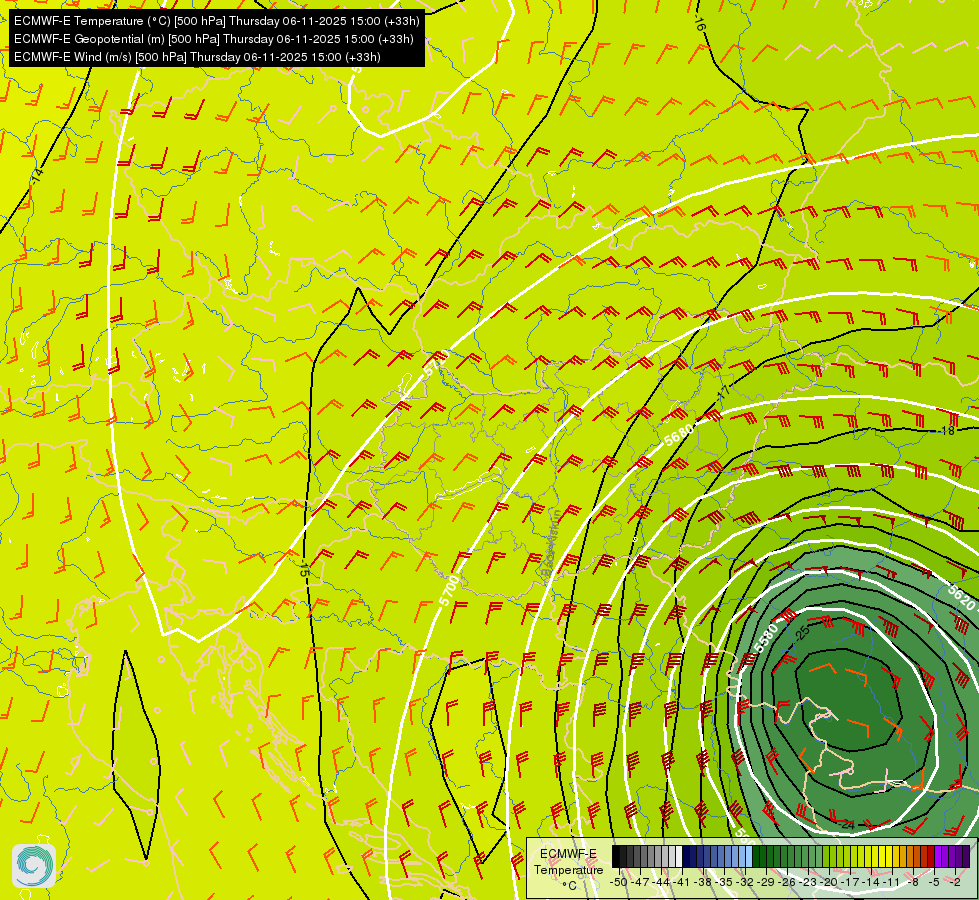
Task: Click the -8 legend scale value
Action: [x=914, y=882]
